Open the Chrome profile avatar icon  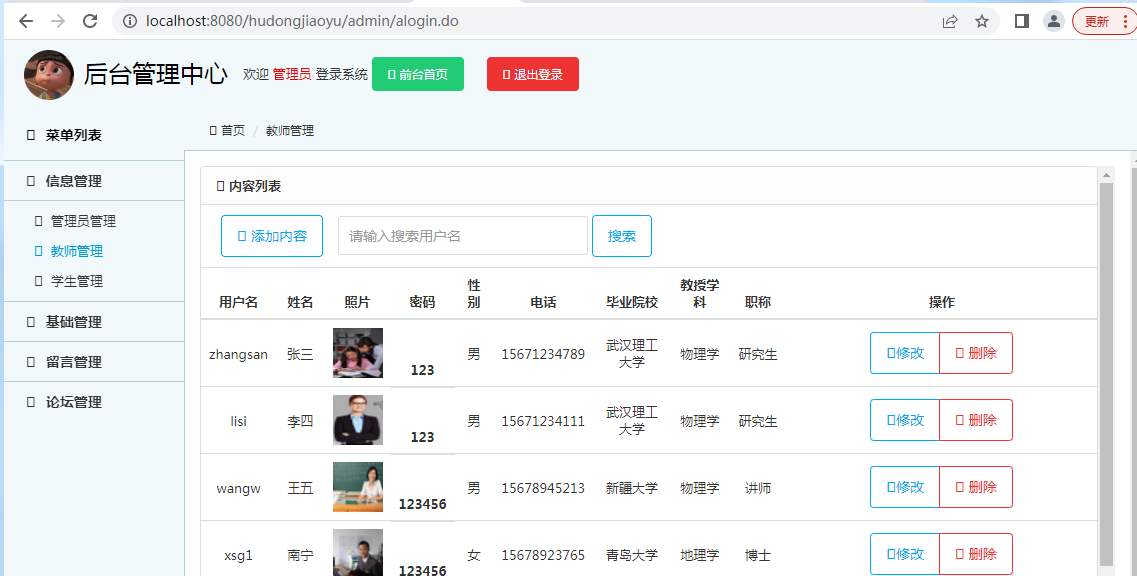coord(1053,21)
